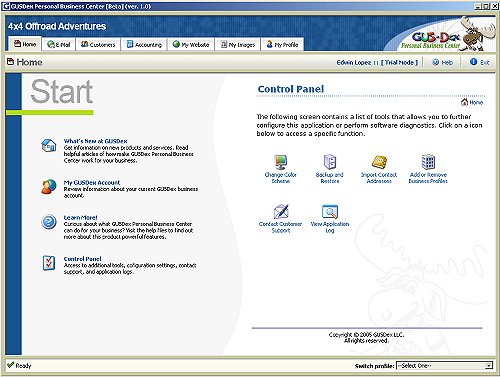Click the Help link in header bar
Image resolution: width=500 pixels, height=377 pixels.
tap(447, 62)
